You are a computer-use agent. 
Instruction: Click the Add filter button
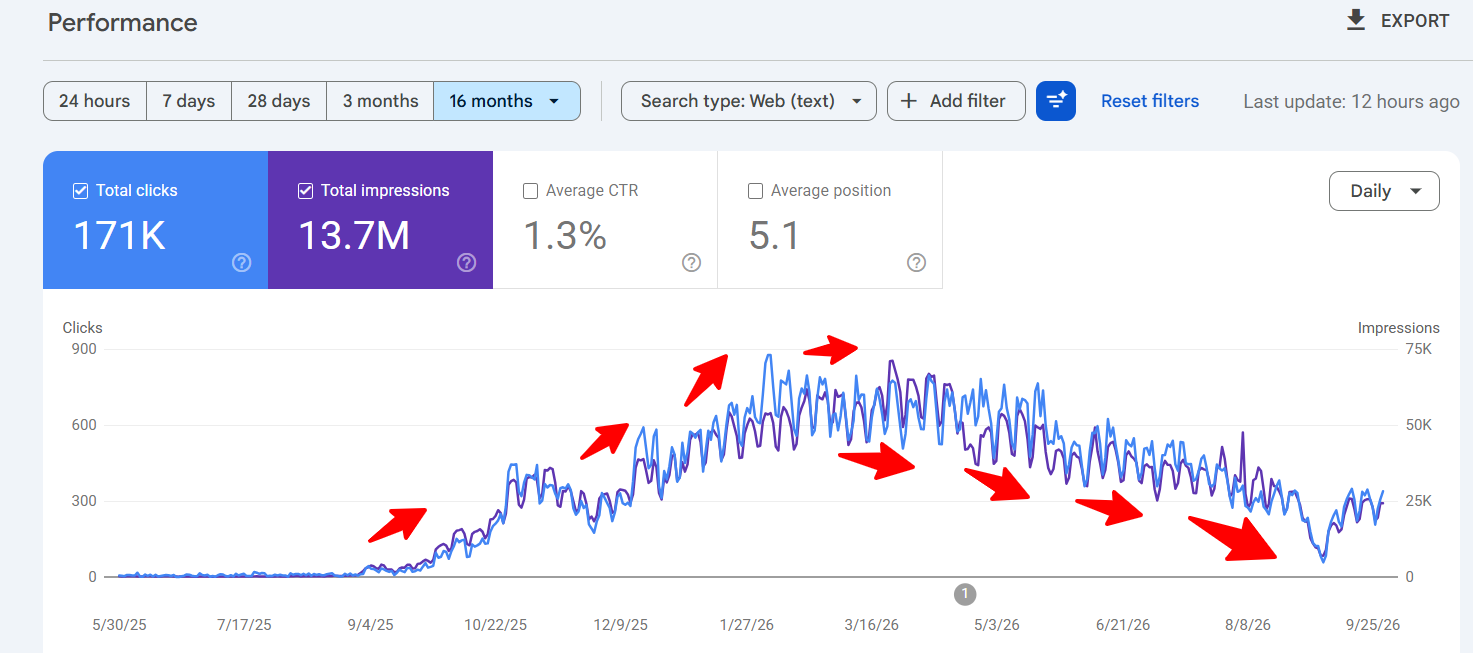click(956, 101)
